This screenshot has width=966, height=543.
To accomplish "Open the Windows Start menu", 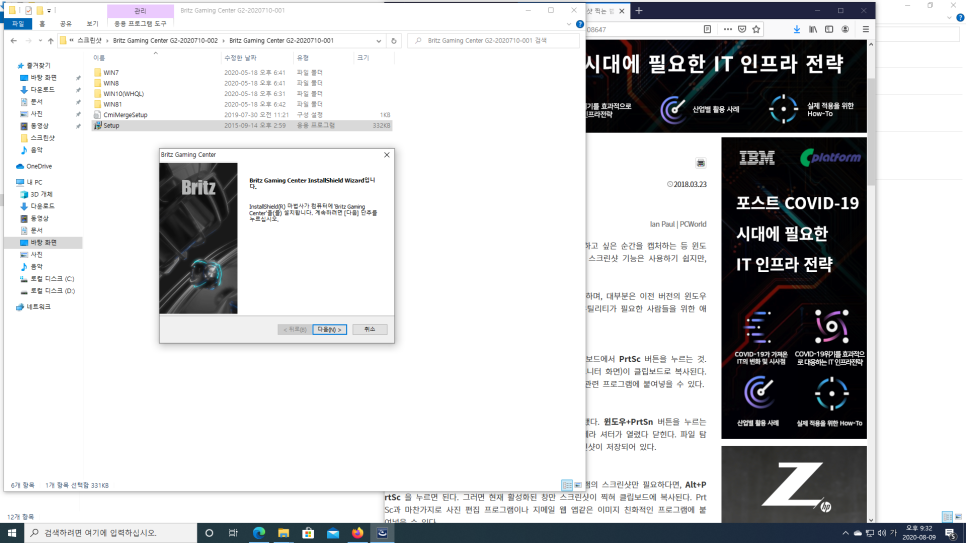I will click(11, 533).
